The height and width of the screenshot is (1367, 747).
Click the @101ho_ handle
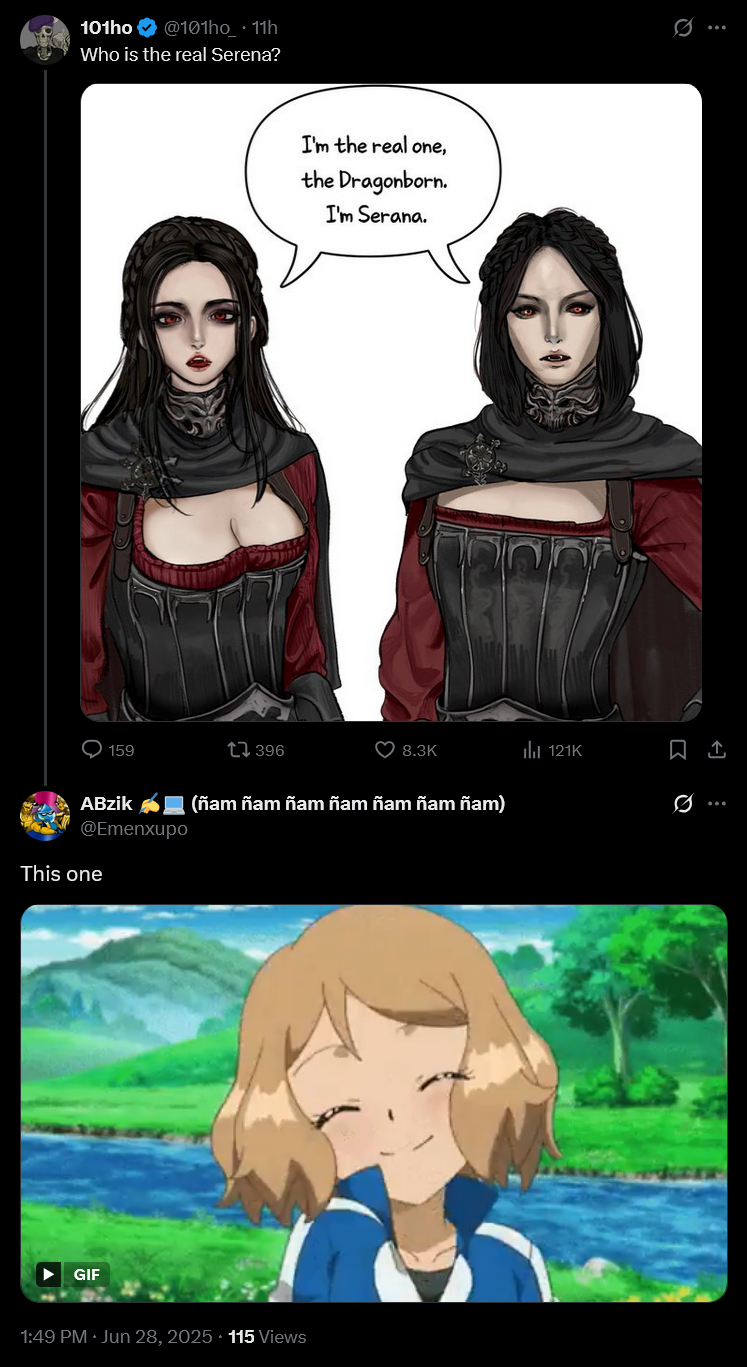pyautogui.click(x=204, y=28)
